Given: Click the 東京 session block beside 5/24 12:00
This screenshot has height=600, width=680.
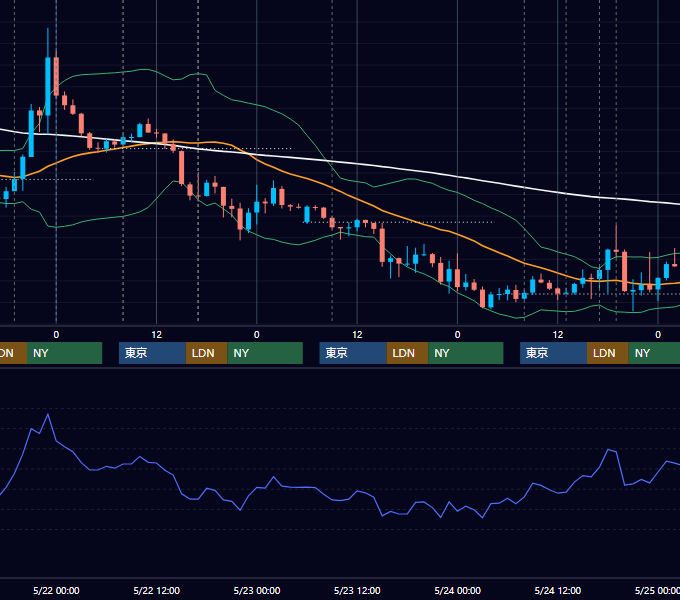Looking at the screenshot, I should point(554,353).
